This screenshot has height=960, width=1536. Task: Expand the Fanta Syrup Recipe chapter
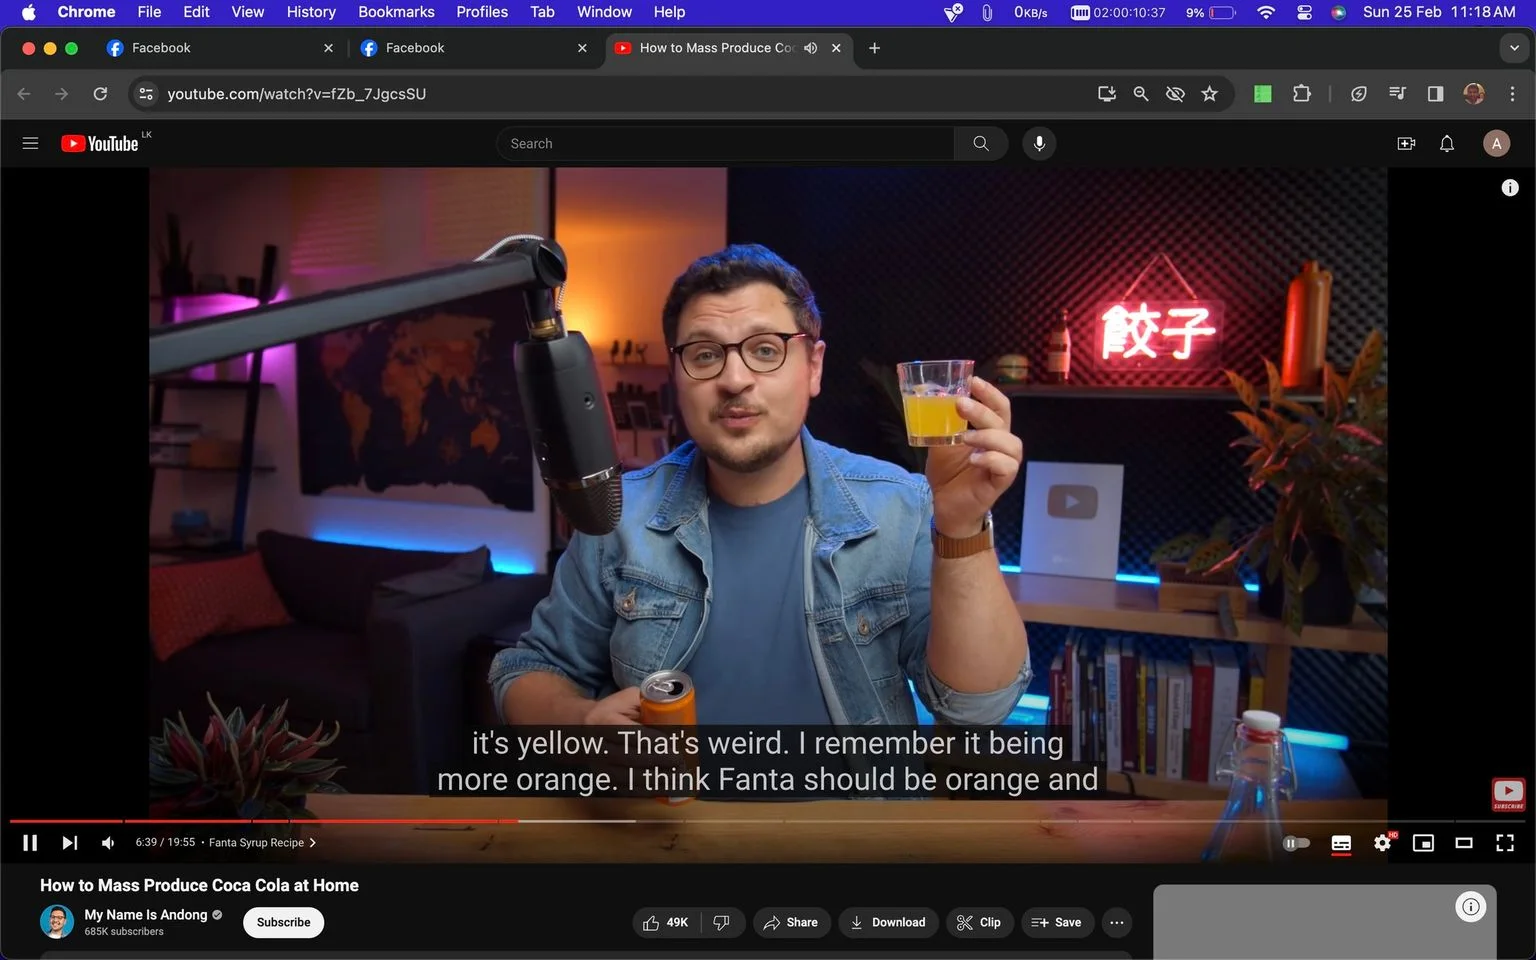(x=262, y=843)
